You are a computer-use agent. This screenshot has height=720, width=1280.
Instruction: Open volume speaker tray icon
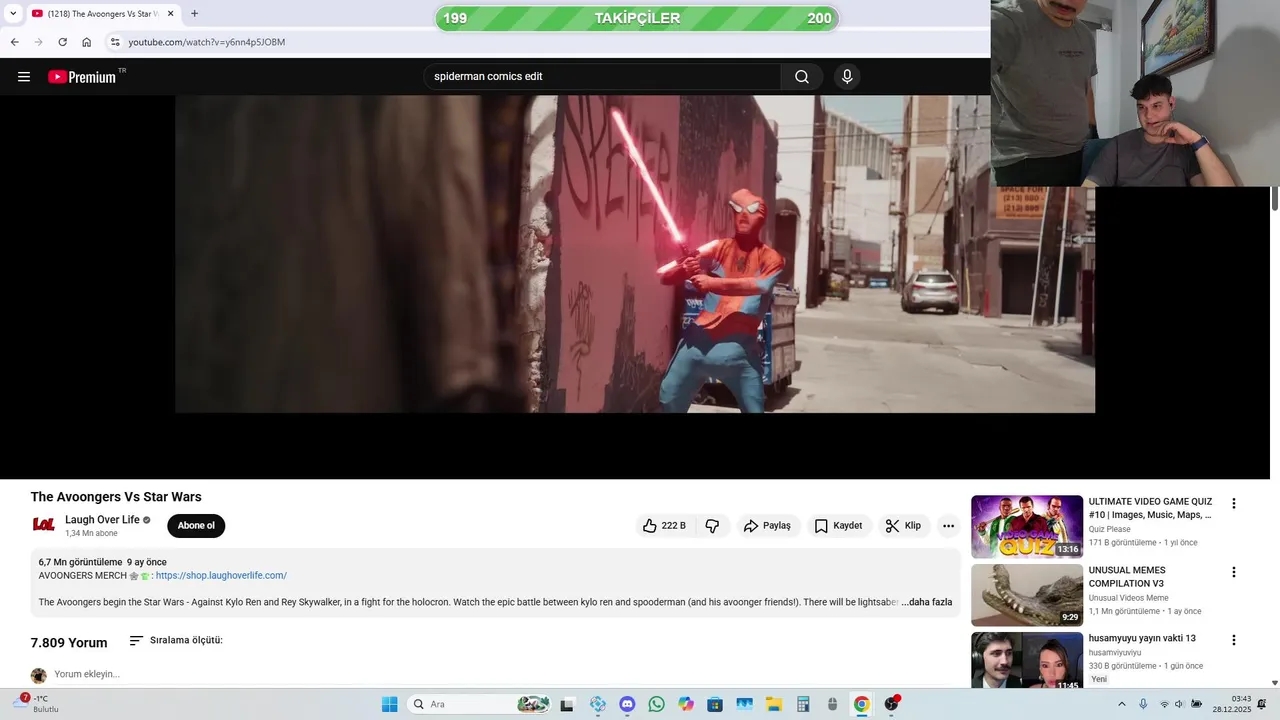tap(1179, 704)
